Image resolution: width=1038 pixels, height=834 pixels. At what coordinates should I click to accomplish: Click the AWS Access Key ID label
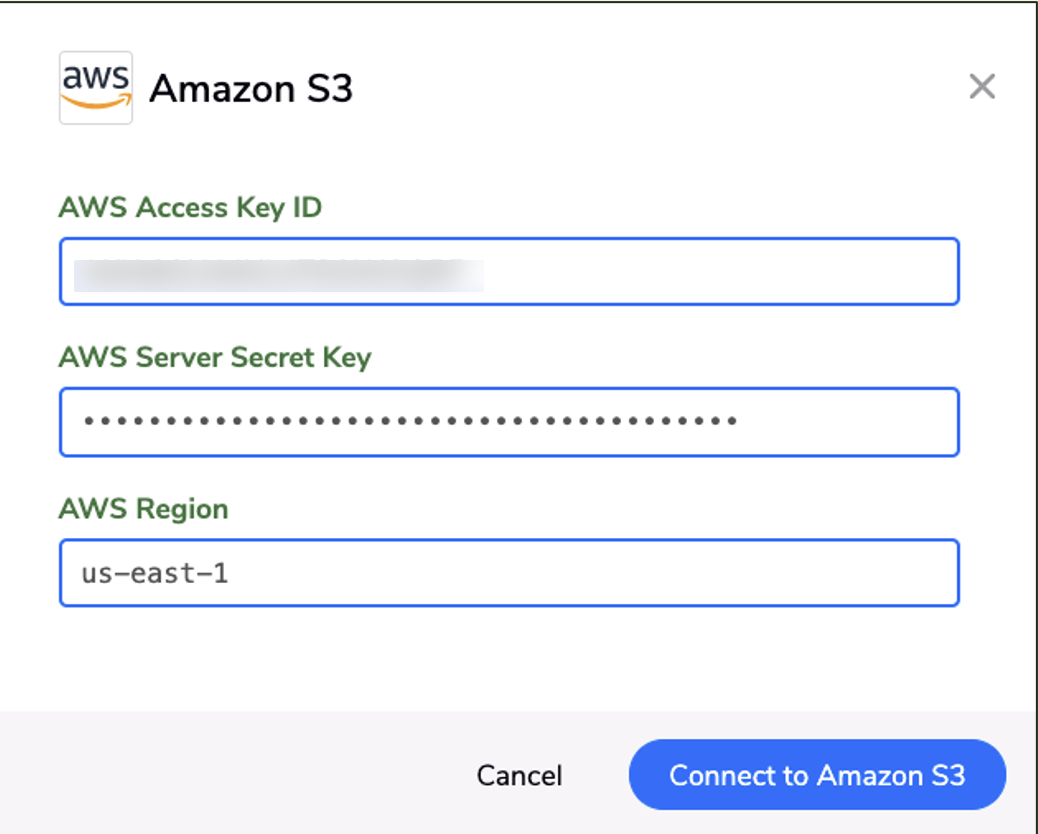click(x=190, y=208)
